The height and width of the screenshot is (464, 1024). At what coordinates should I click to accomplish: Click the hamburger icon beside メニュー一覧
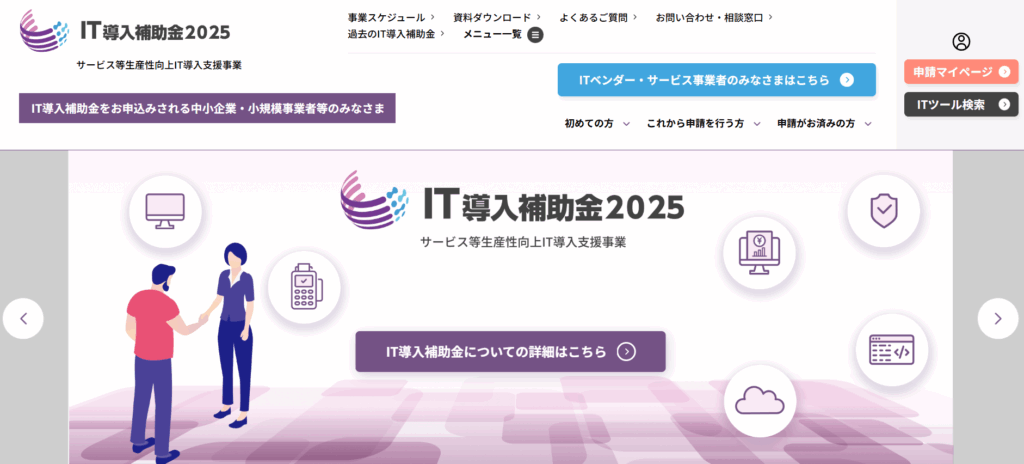pyautogui.click(x=535, y=34)
